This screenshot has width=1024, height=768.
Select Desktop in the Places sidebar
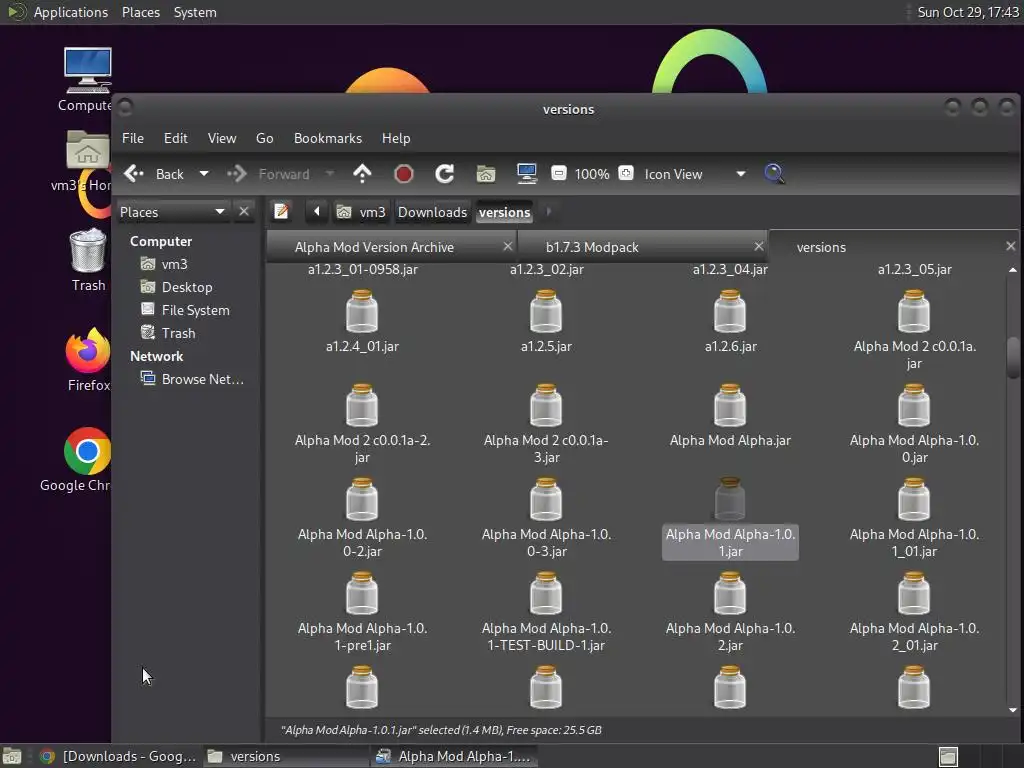click(187, 287)
